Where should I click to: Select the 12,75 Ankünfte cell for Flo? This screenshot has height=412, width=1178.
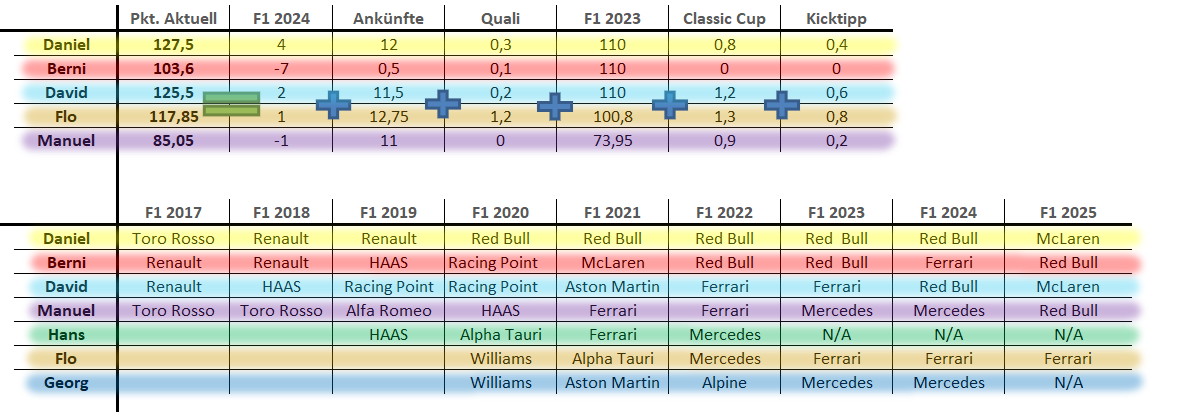click(390, 117)
